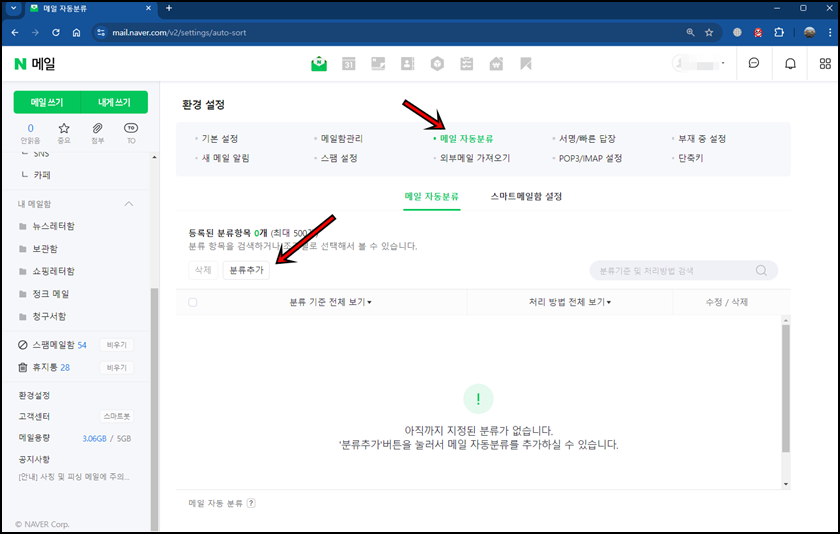Open the tab search dropdown in title bar
Viewport: 840px width, 534px height.
(13, 8)
